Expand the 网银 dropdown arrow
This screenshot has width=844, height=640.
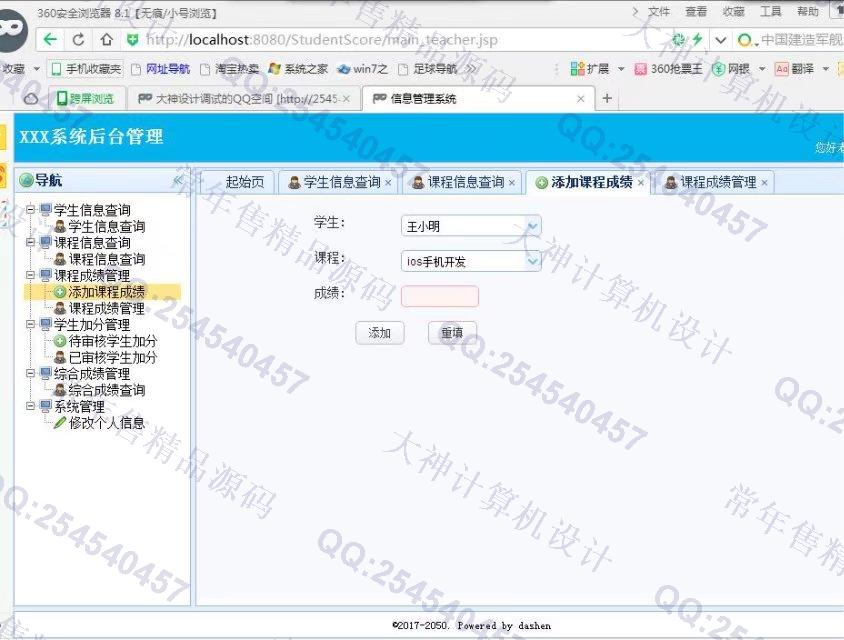tap(762, 69)
